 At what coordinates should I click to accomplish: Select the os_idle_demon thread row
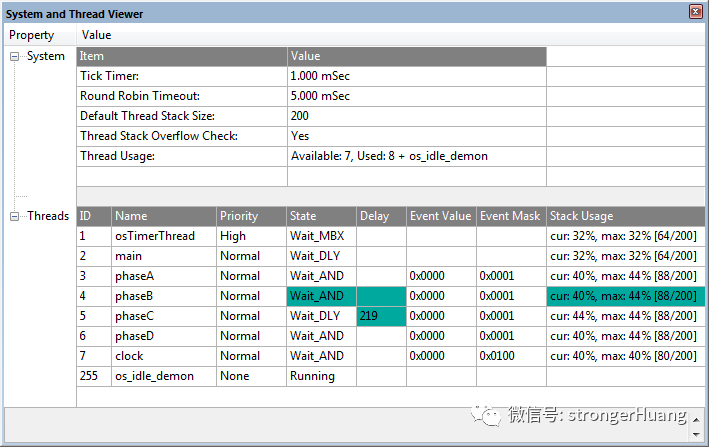tap(391, 376)
